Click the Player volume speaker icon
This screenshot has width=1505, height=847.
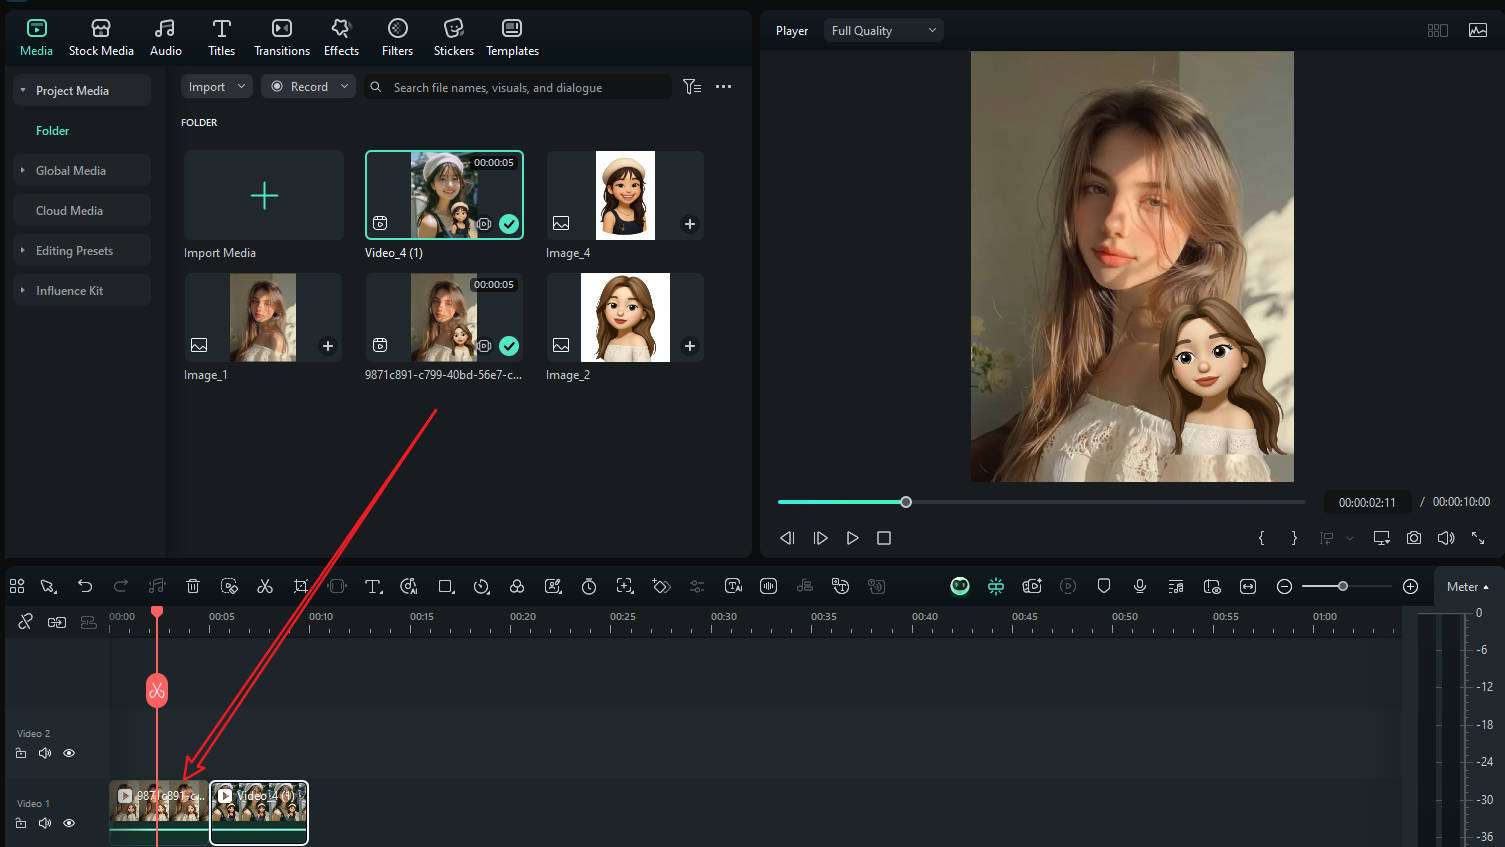(x=1446, y=538)
